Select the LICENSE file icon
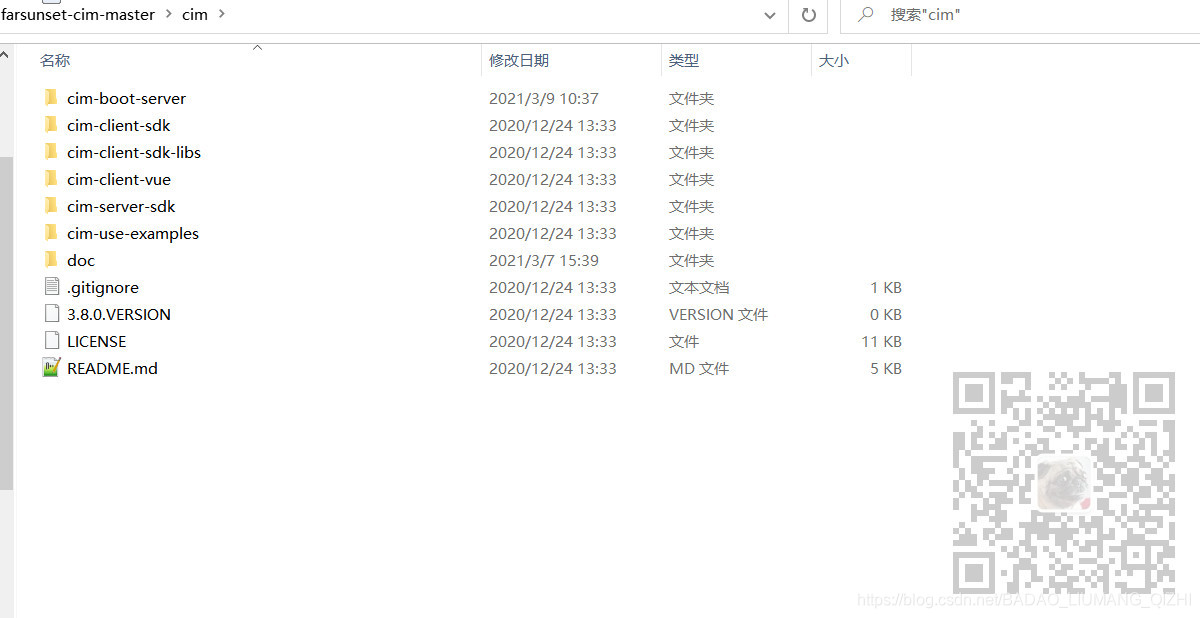Screen dimensions: 1200x618 [51, 341]
